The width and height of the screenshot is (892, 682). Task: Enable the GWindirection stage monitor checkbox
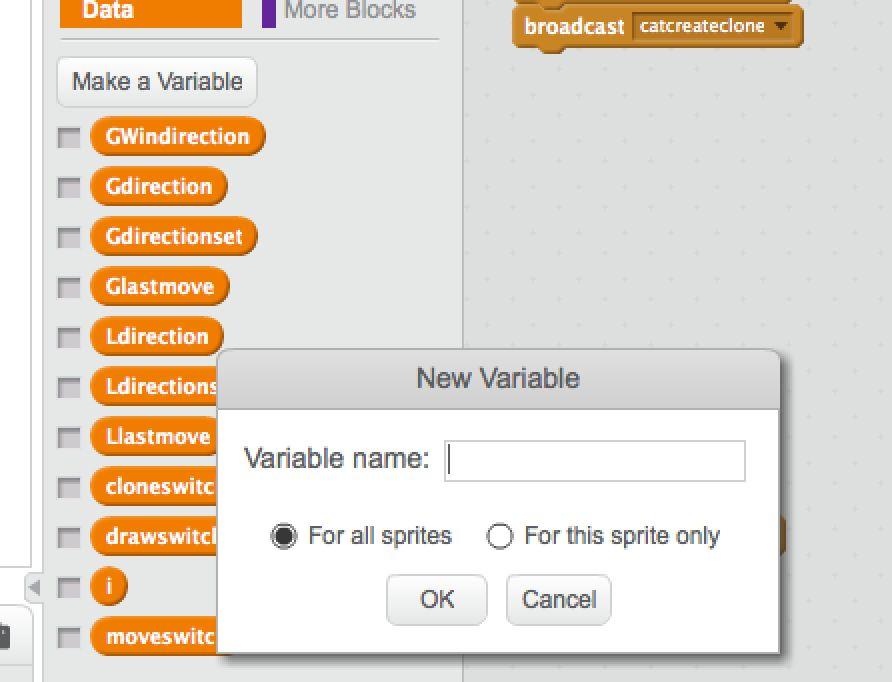[69, 138]
